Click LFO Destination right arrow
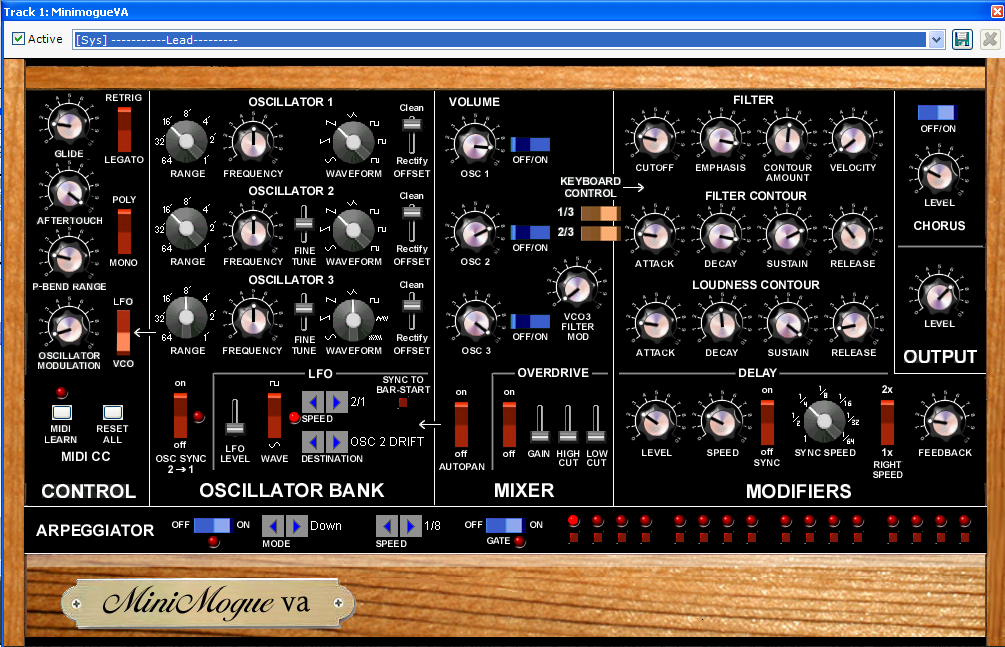 tap(336, 442)
